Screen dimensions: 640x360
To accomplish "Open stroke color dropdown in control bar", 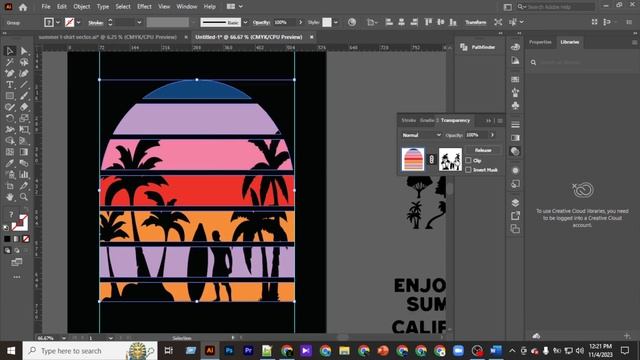I will [x=79, y=22].
